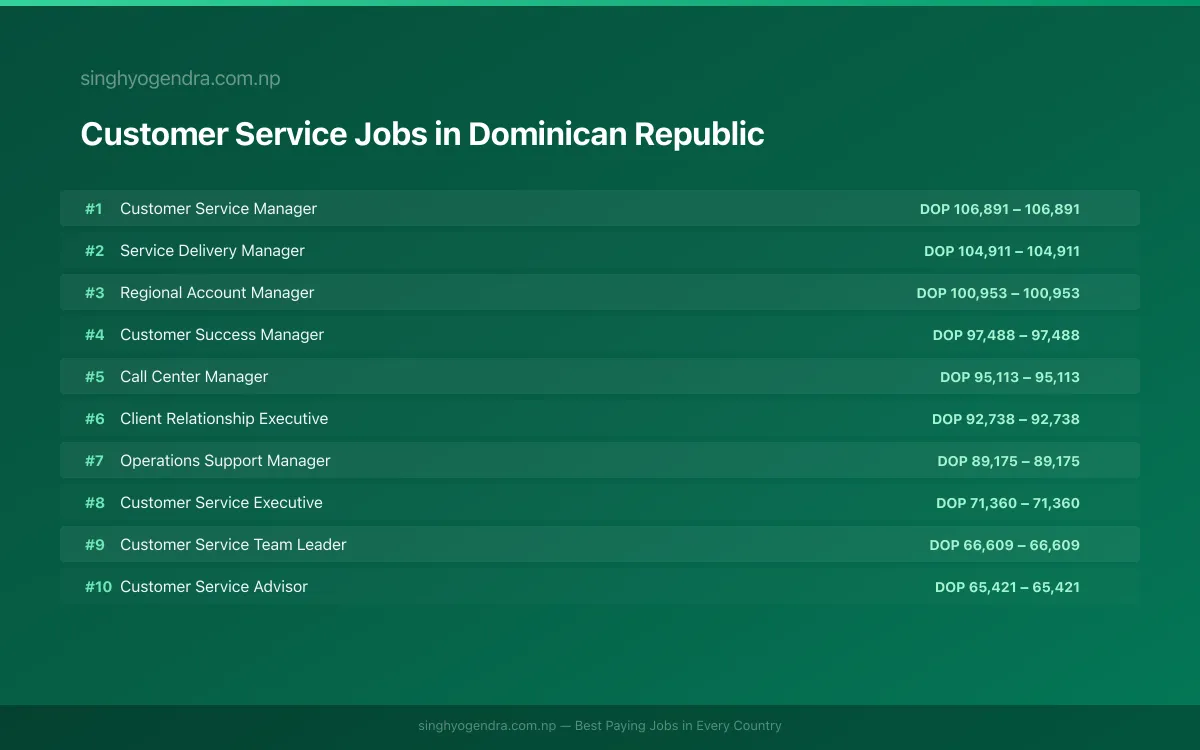Click salary DOP 106,891 – 106,891
This screenshot has height=750, width=1200.
(x=1000, y=209)
